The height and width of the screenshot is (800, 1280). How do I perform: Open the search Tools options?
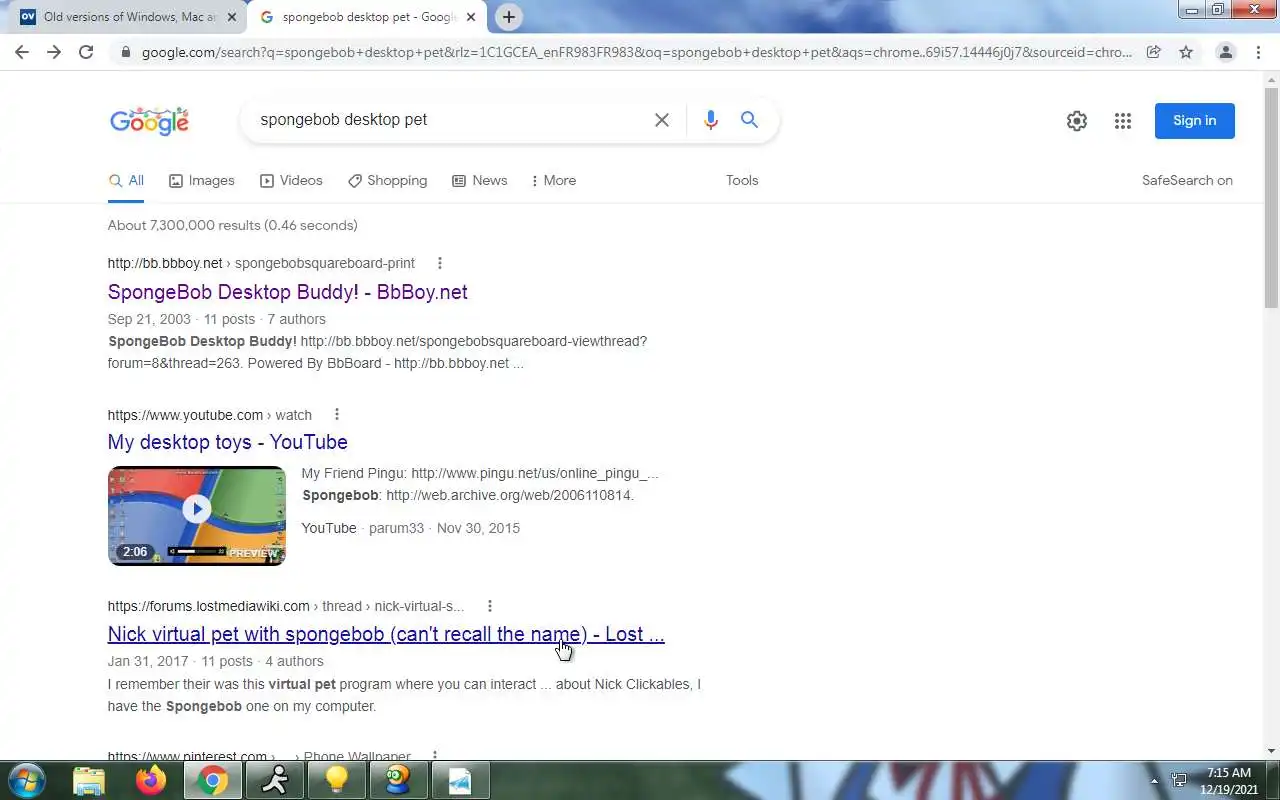tap(742, 181)
